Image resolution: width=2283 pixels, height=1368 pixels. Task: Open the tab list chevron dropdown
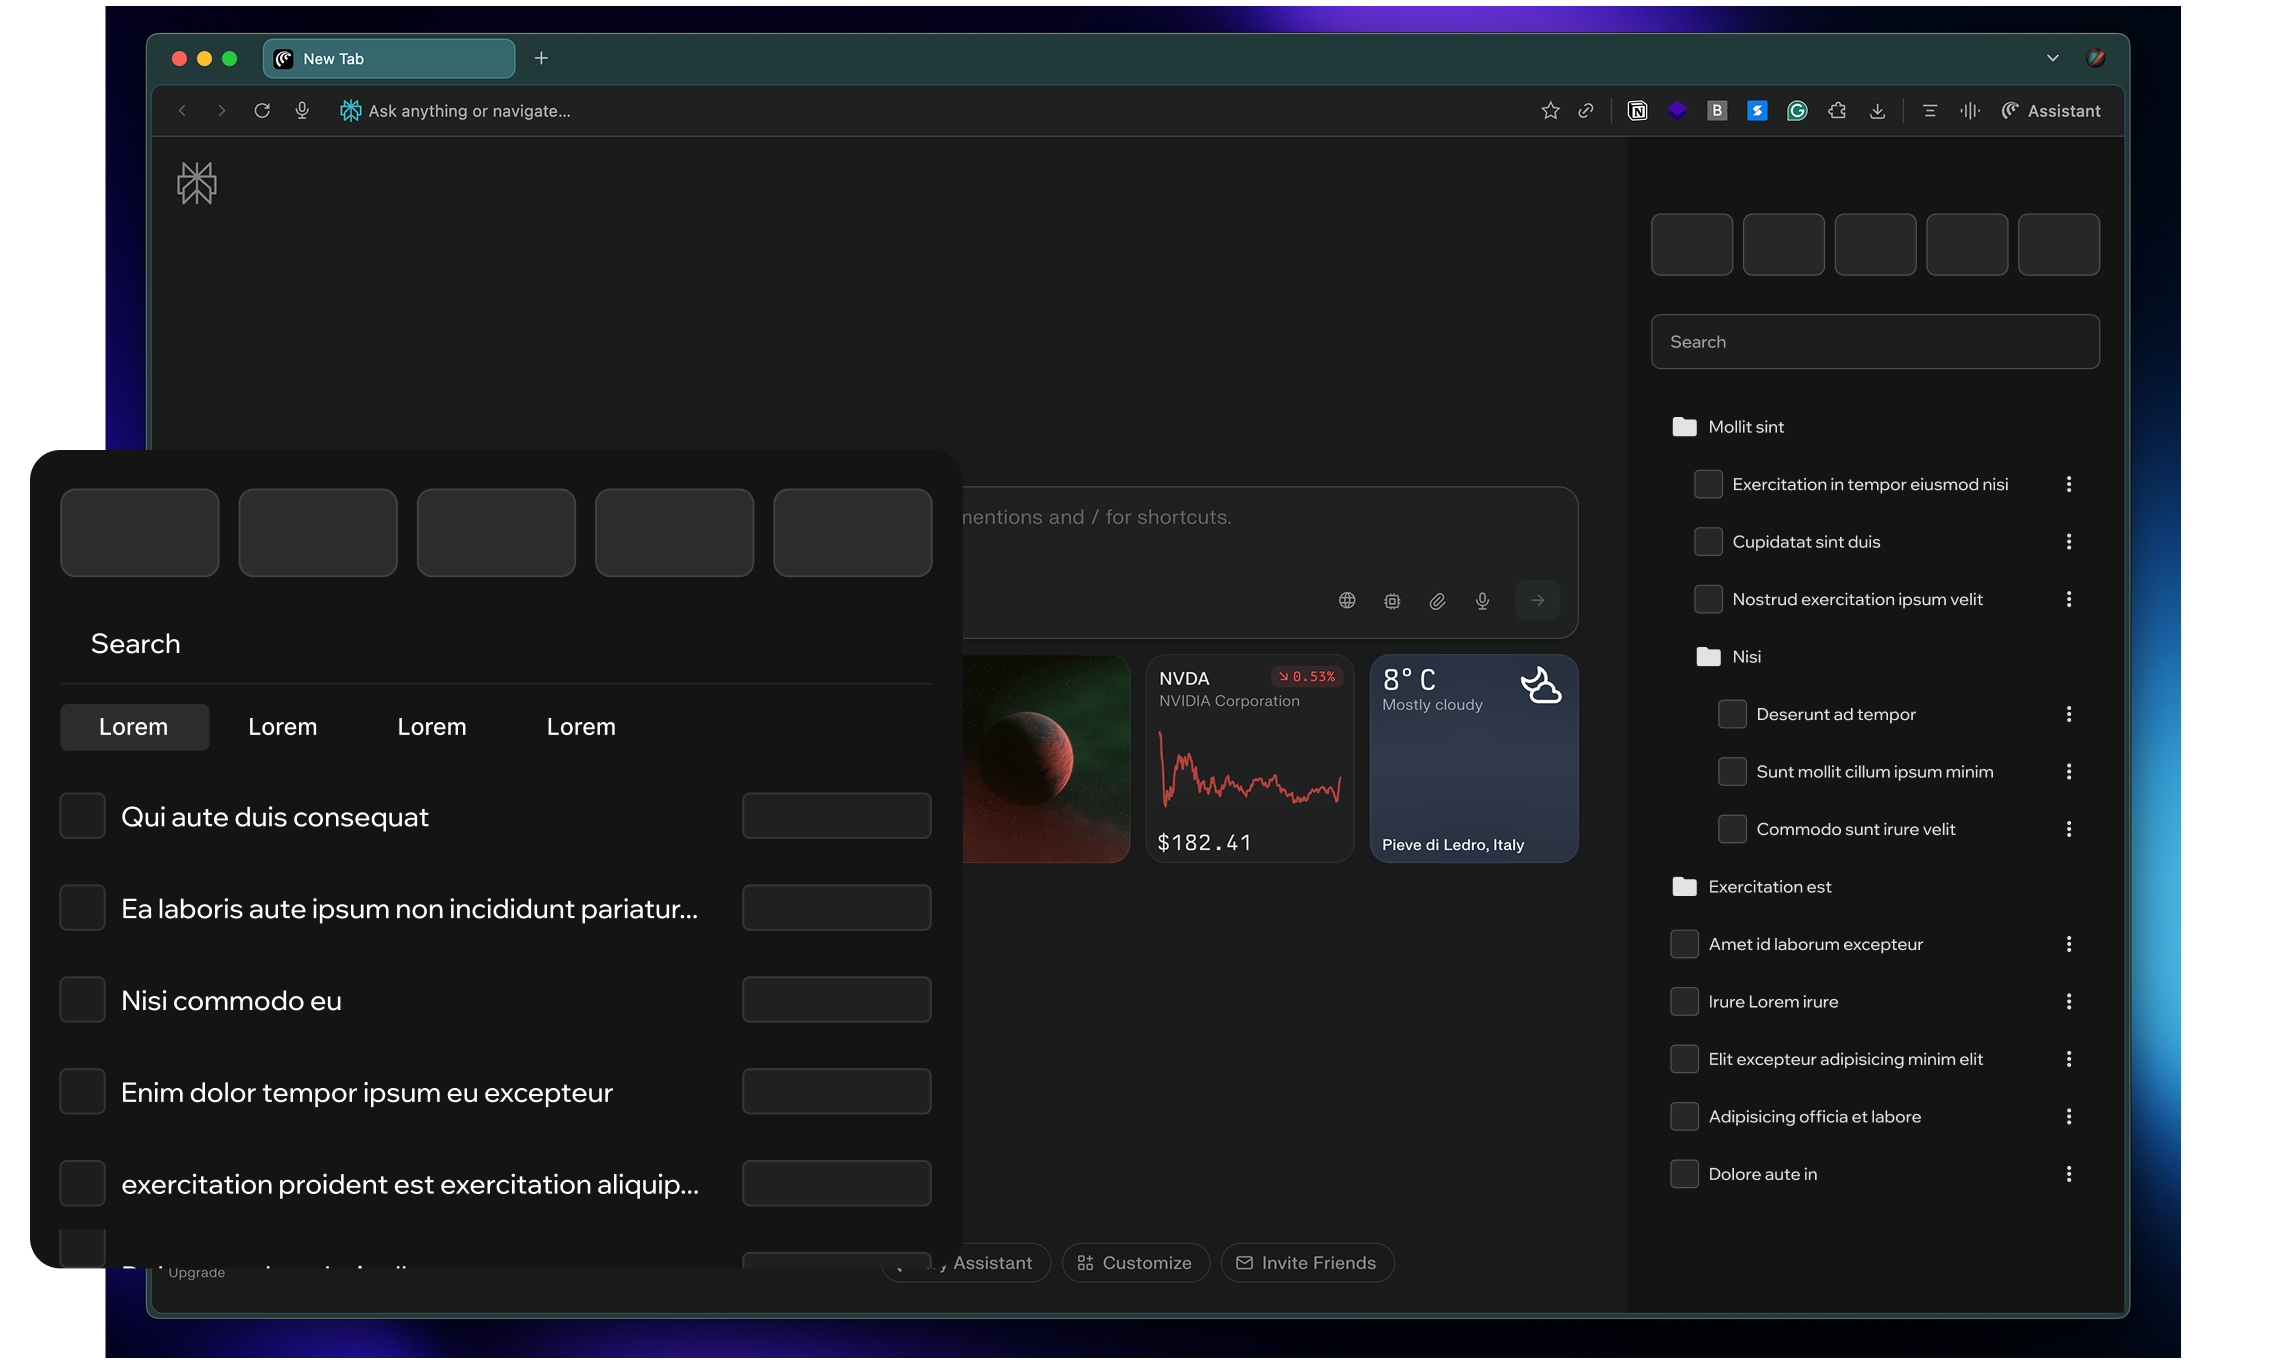tap(2052, 58)
